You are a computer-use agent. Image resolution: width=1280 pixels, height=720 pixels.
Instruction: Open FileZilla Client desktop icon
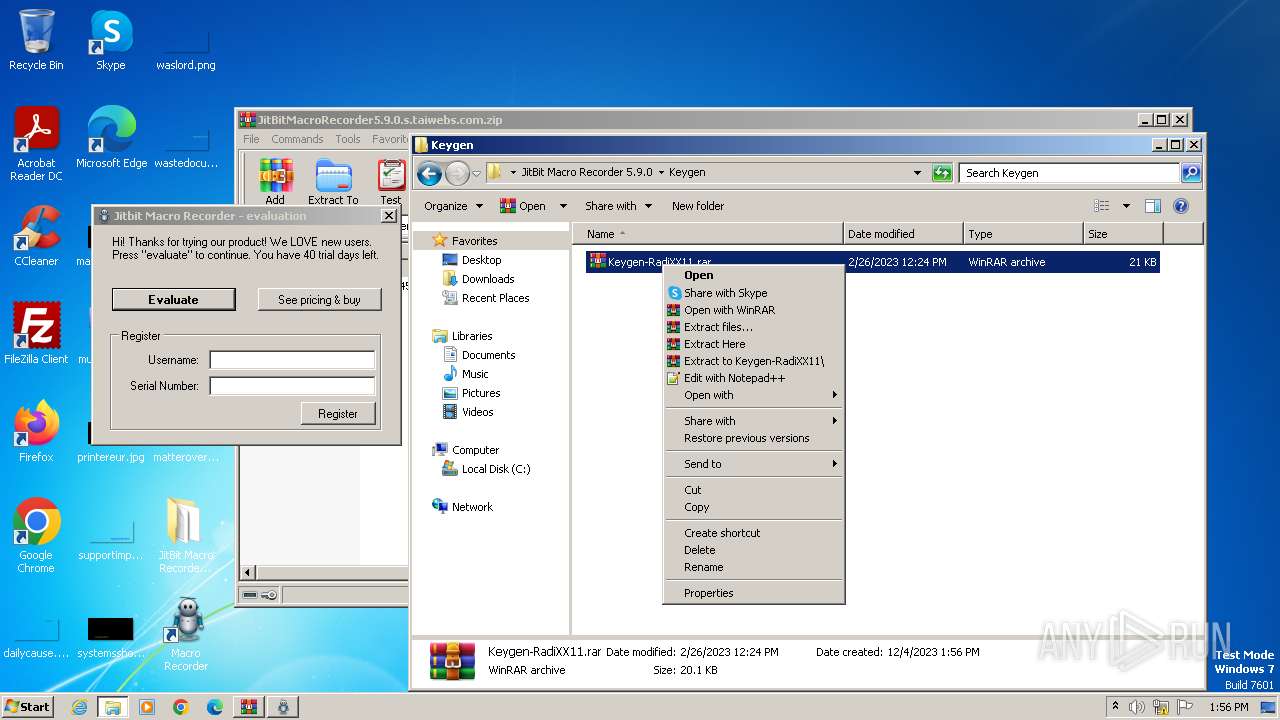click(x=36, y=334)
